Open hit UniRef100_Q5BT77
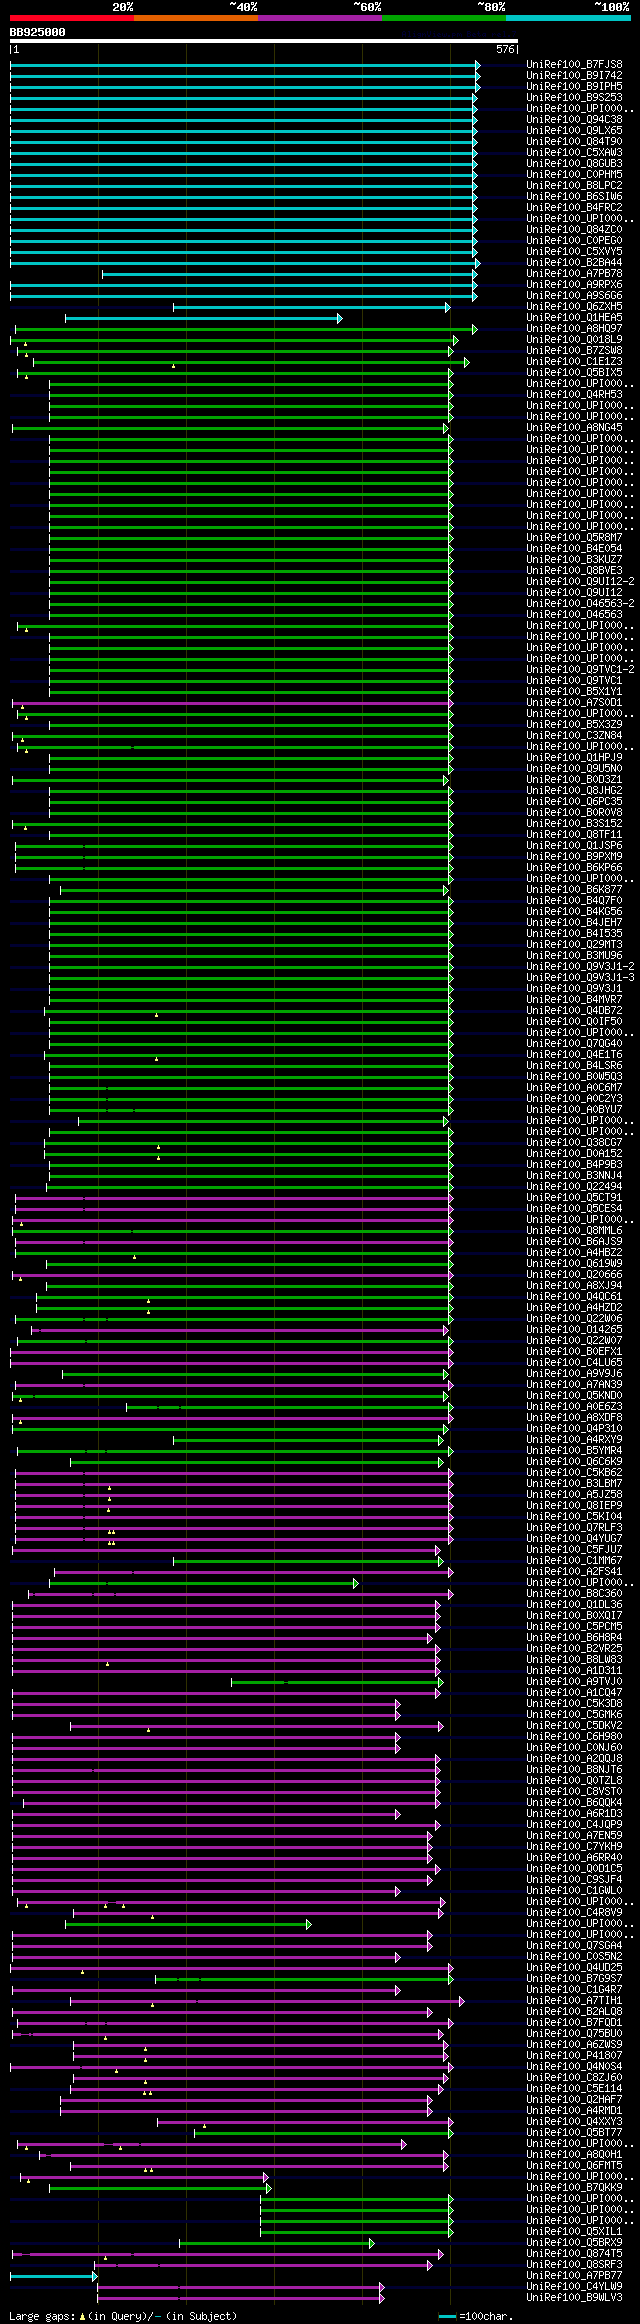This screenshot has height=2324, width=640. click(574, 2133)
